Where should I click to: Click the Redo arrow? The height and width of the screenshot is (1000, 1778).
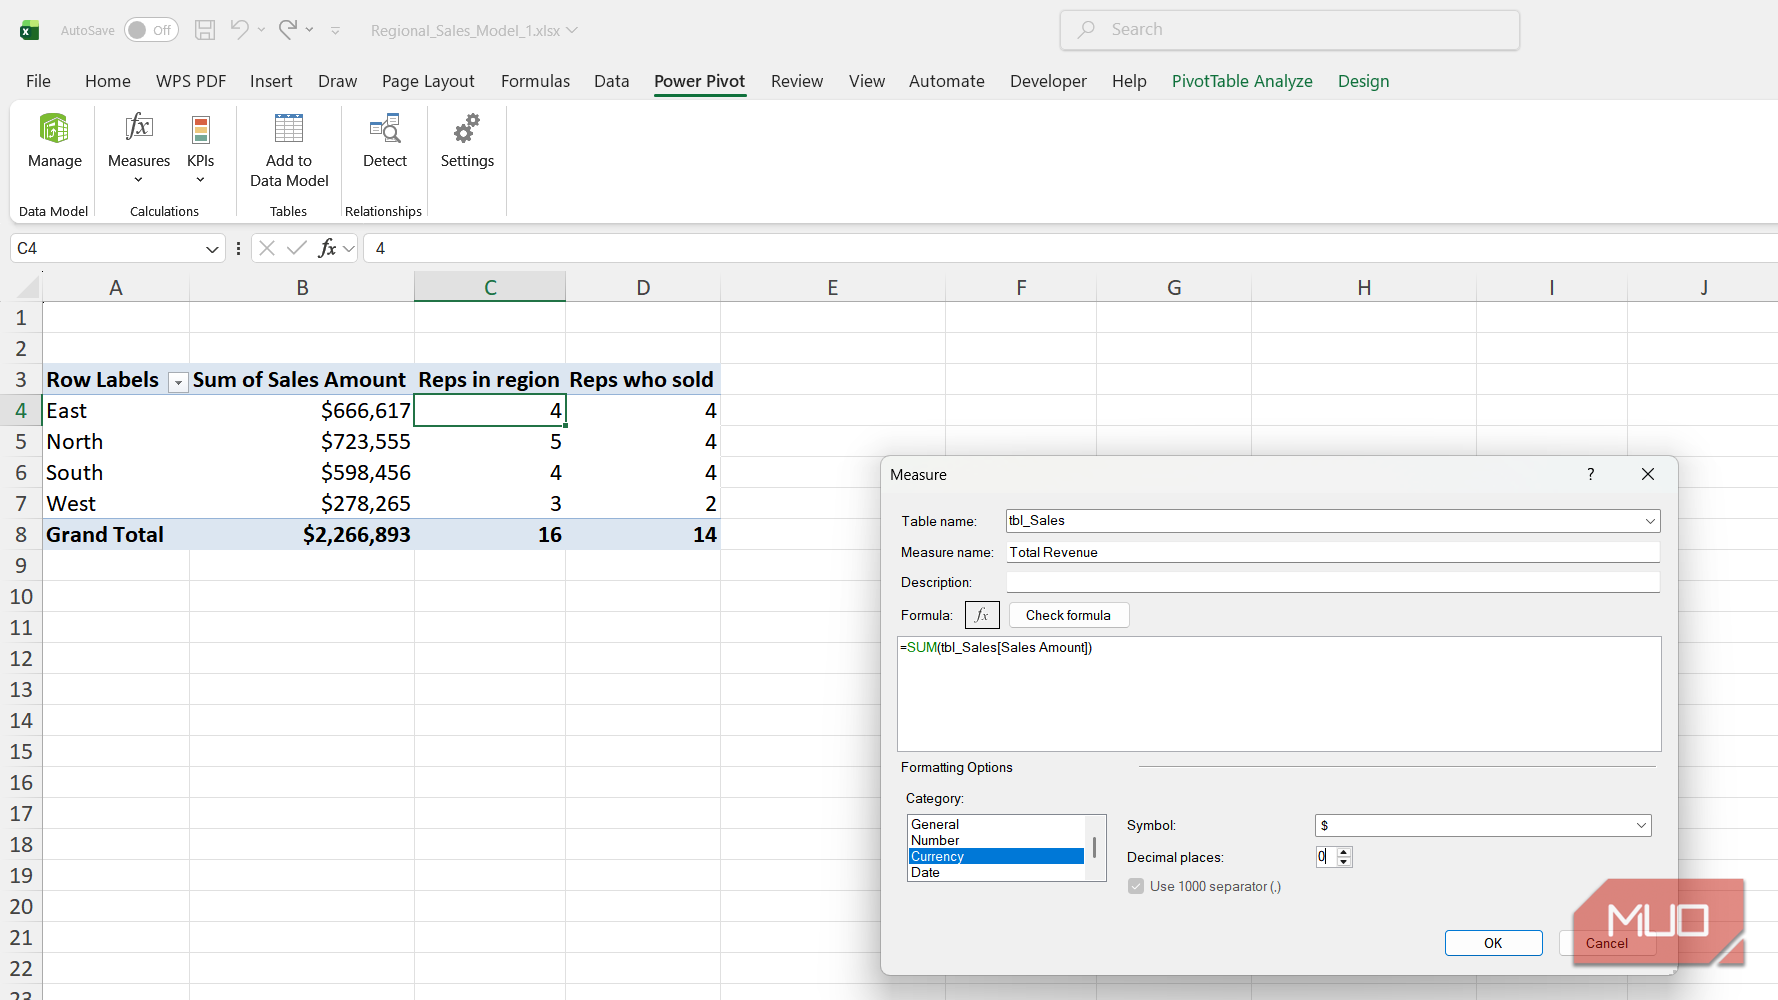[288, 29]
